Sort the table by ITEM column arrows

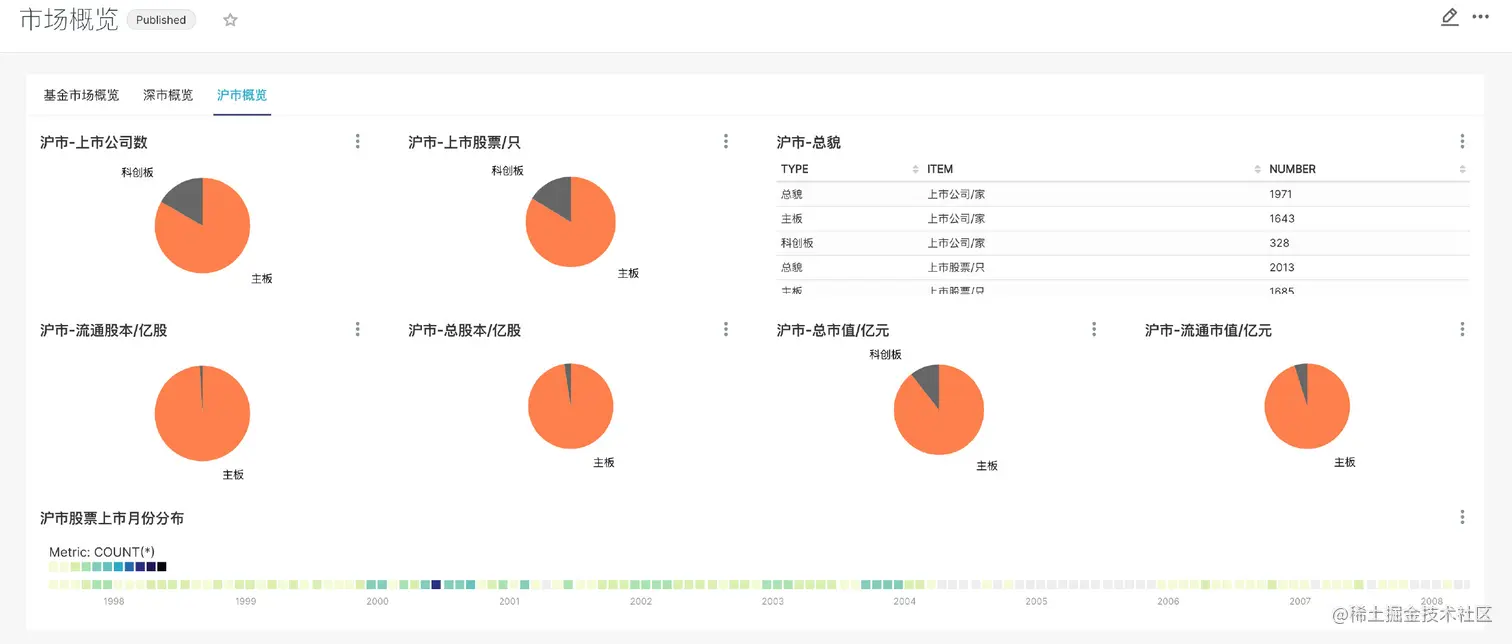pyautogui.click(x=1257, y=169)
